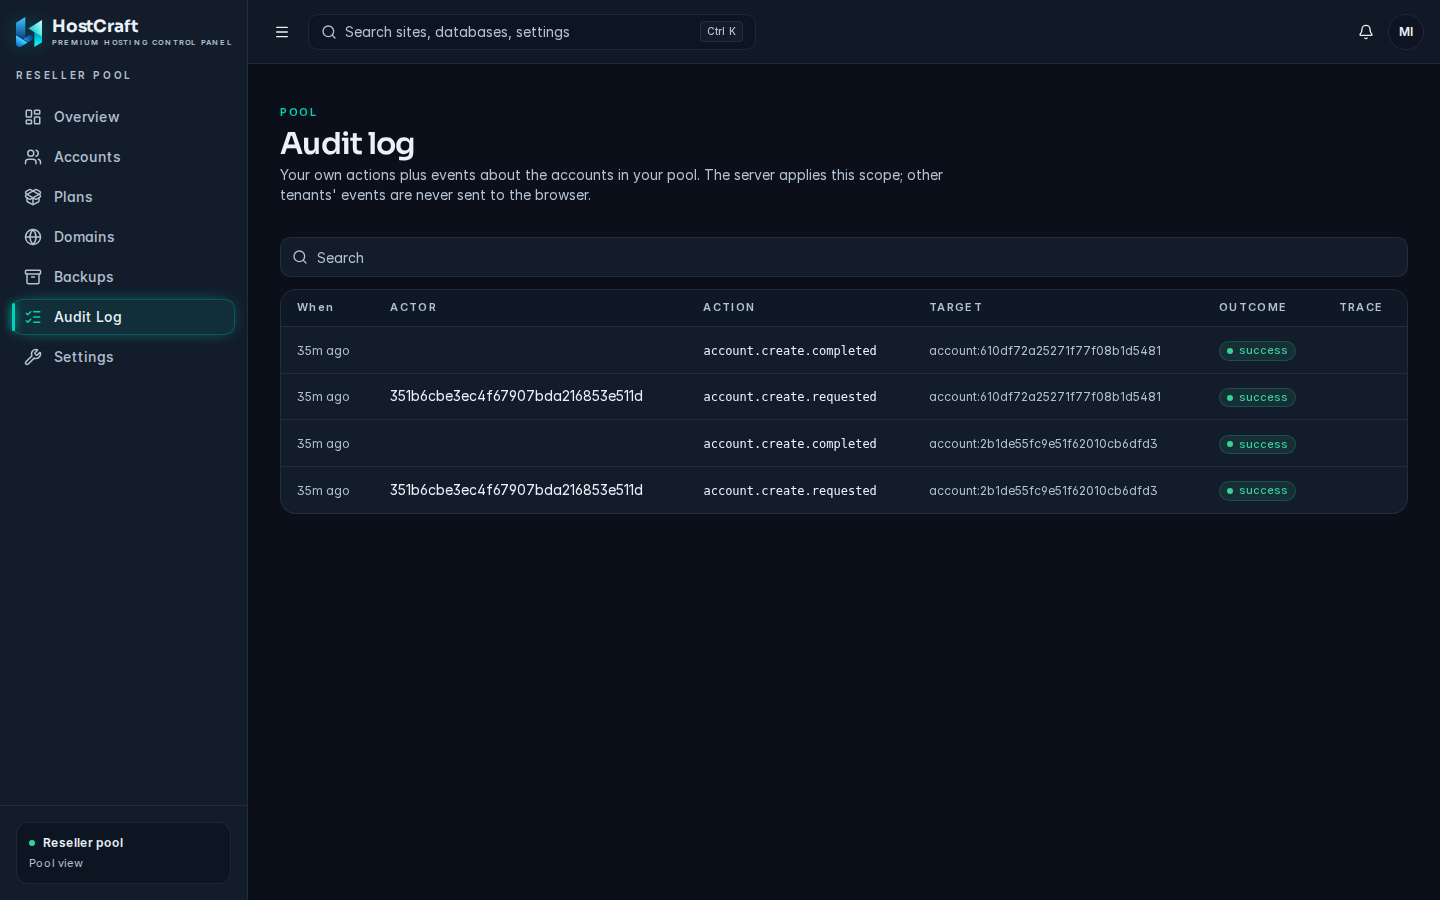Click the Ctrl K shortcut badge
Viewport: 1440px width, 900px height.
click(x=721, y=32)
